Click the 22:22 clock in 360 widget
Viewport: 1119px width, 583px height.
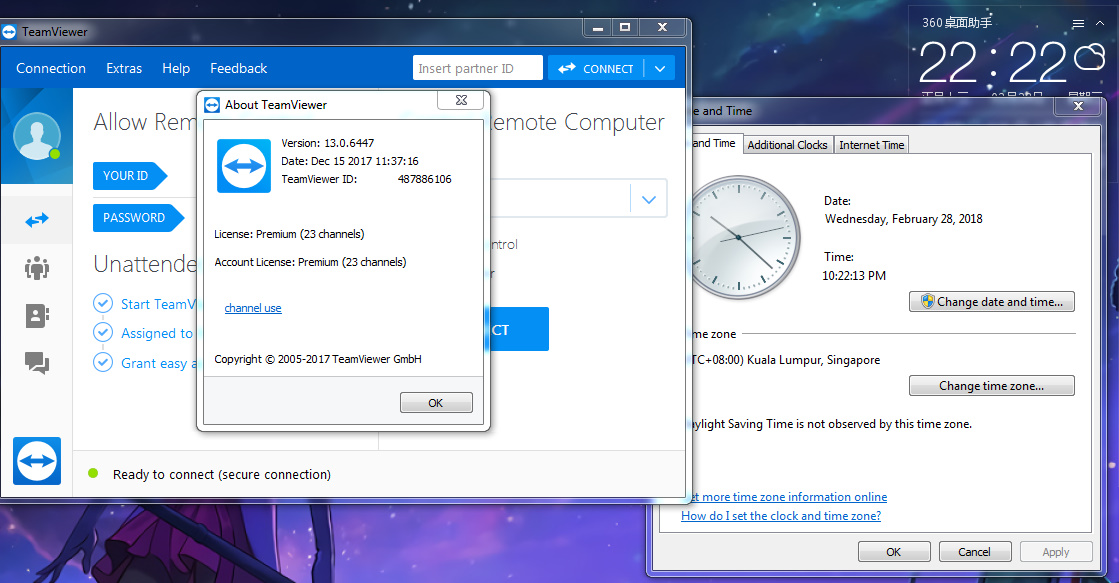coord(992,64)
